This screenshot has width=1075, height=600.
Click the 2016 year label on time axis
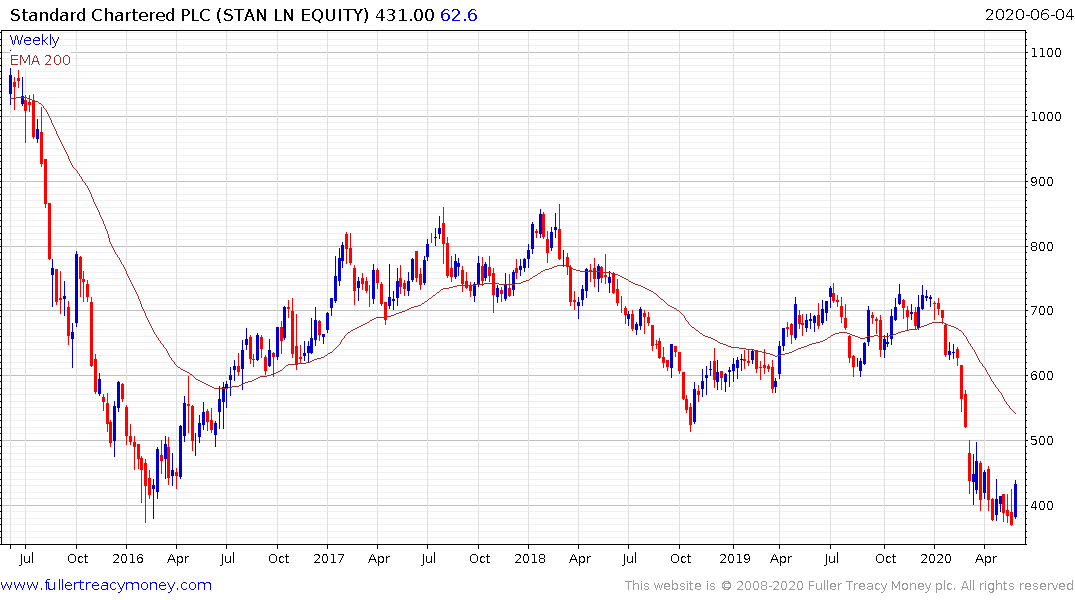tap(128, 559)
